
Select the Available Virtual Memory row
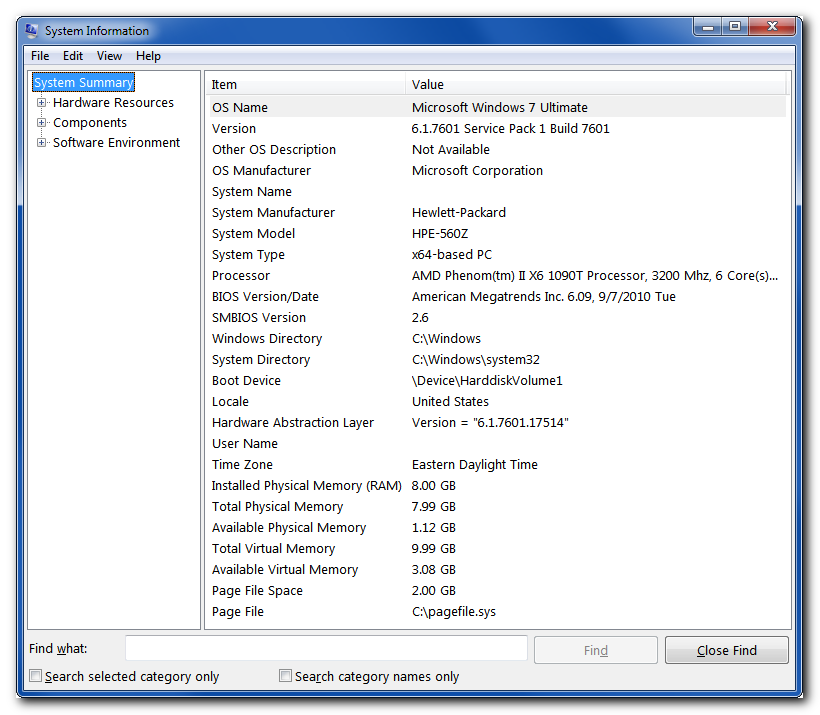pyautogui.click(x=498, y=570)
